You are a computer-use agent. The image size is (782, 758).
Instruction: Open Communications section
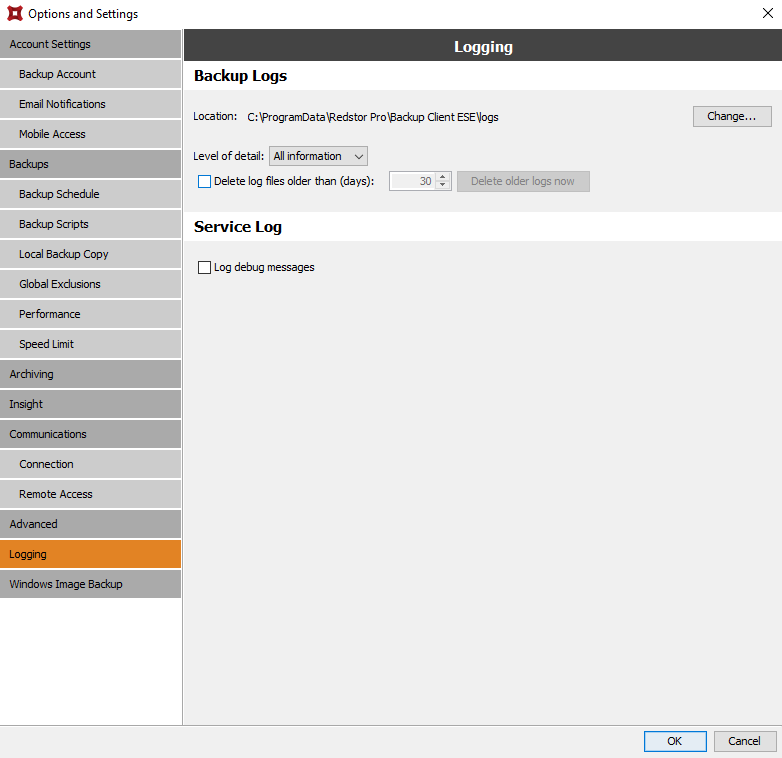[x=90, y=434]
